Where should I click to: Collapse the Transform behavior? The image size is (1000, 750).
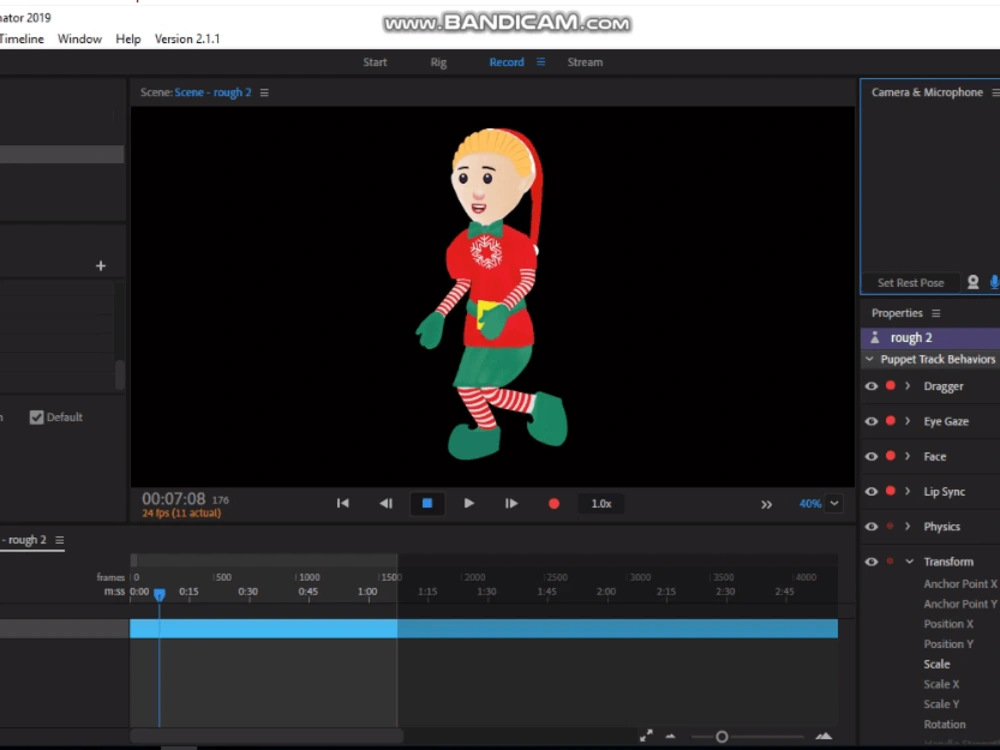coord(909,561)
